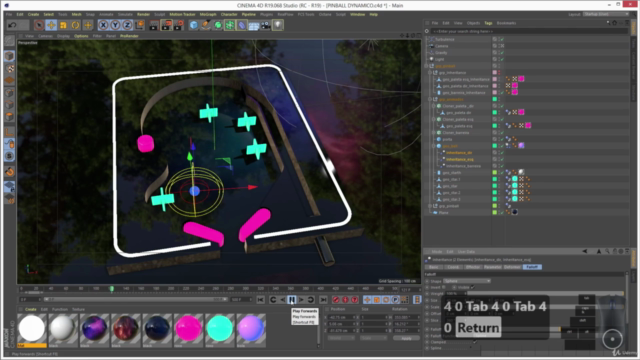Open the viewport Options menu
Image resolution: width=640 pixels, height=360 pixels.
point(81,36)
